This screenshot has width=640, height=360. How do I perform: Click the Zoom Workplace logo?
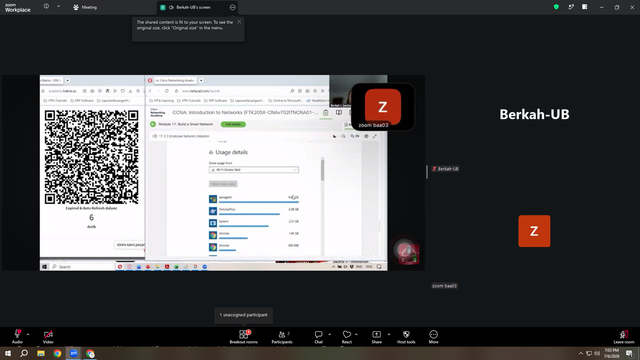click(18, 7)
